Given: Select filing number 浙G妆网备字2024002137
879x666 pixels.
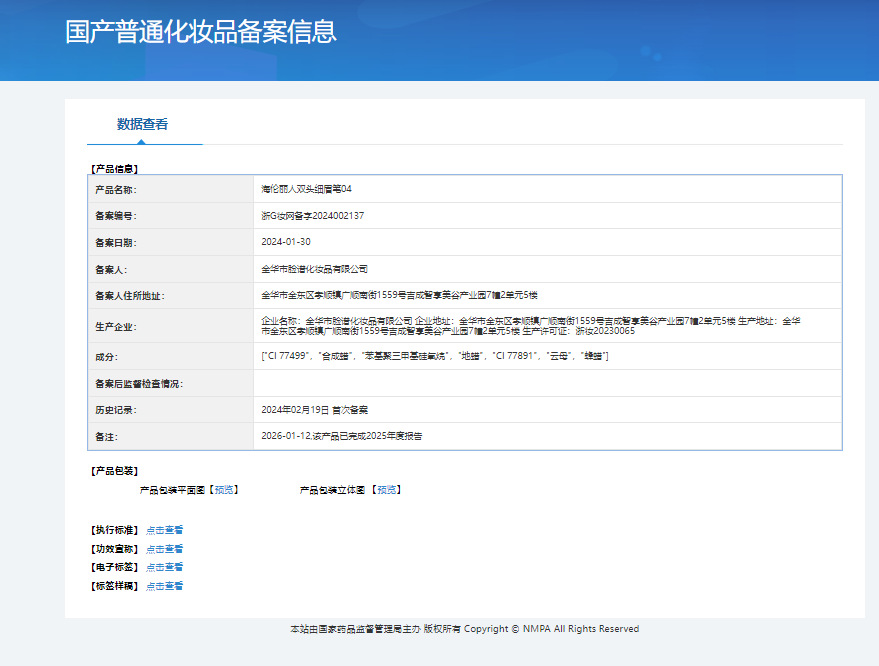Looking at the screenshot, I should point(312,216).
